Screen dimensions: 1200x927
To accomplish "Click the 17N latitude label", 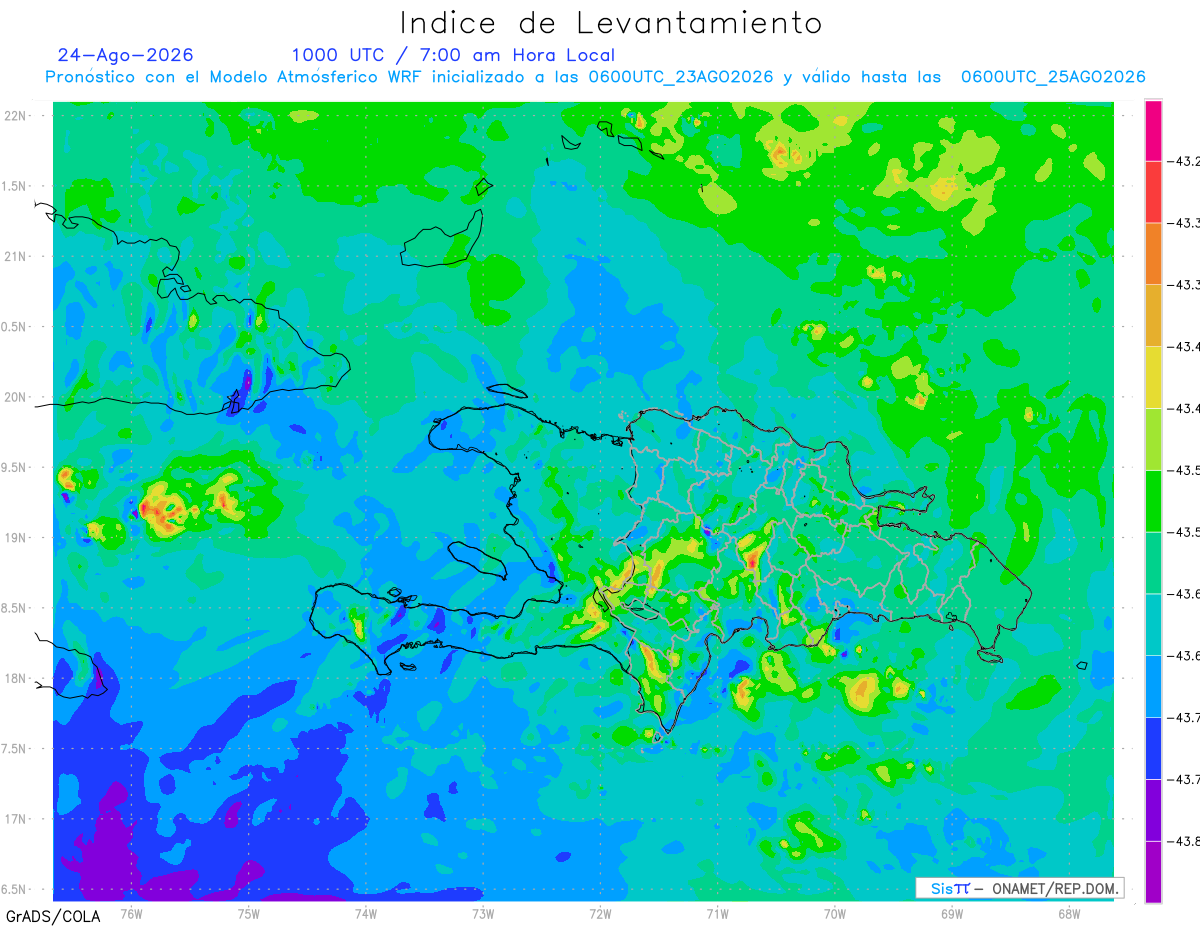I will tap(17, 819).
